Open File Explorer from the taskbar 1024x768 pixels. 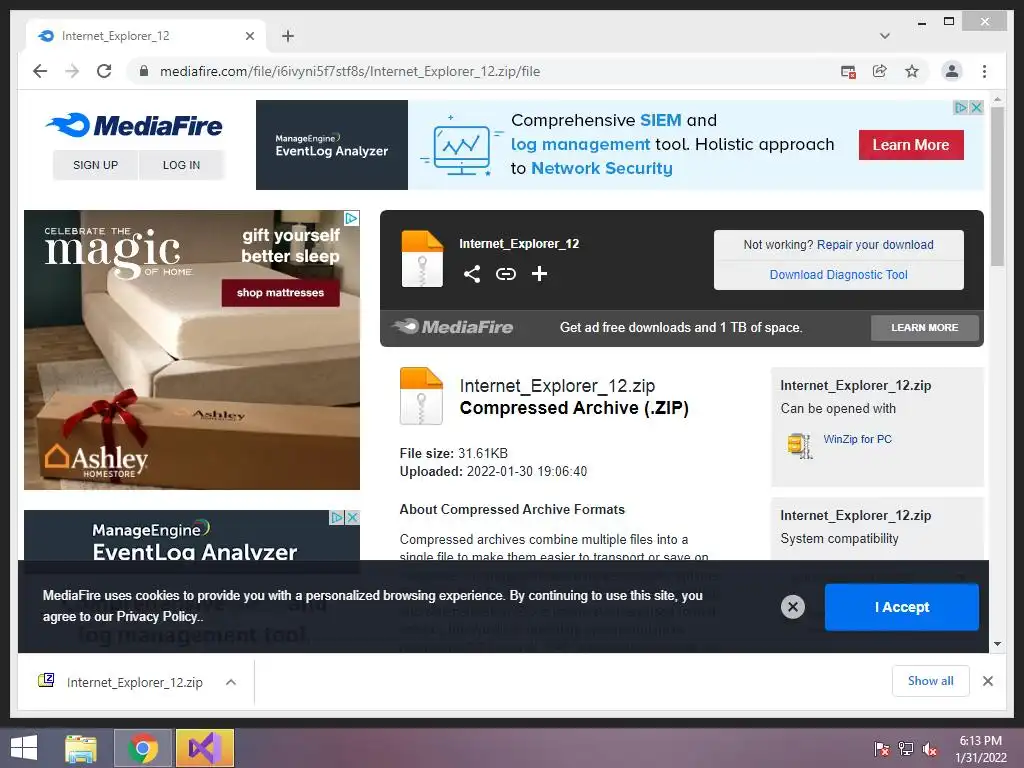tap(81, 748)
